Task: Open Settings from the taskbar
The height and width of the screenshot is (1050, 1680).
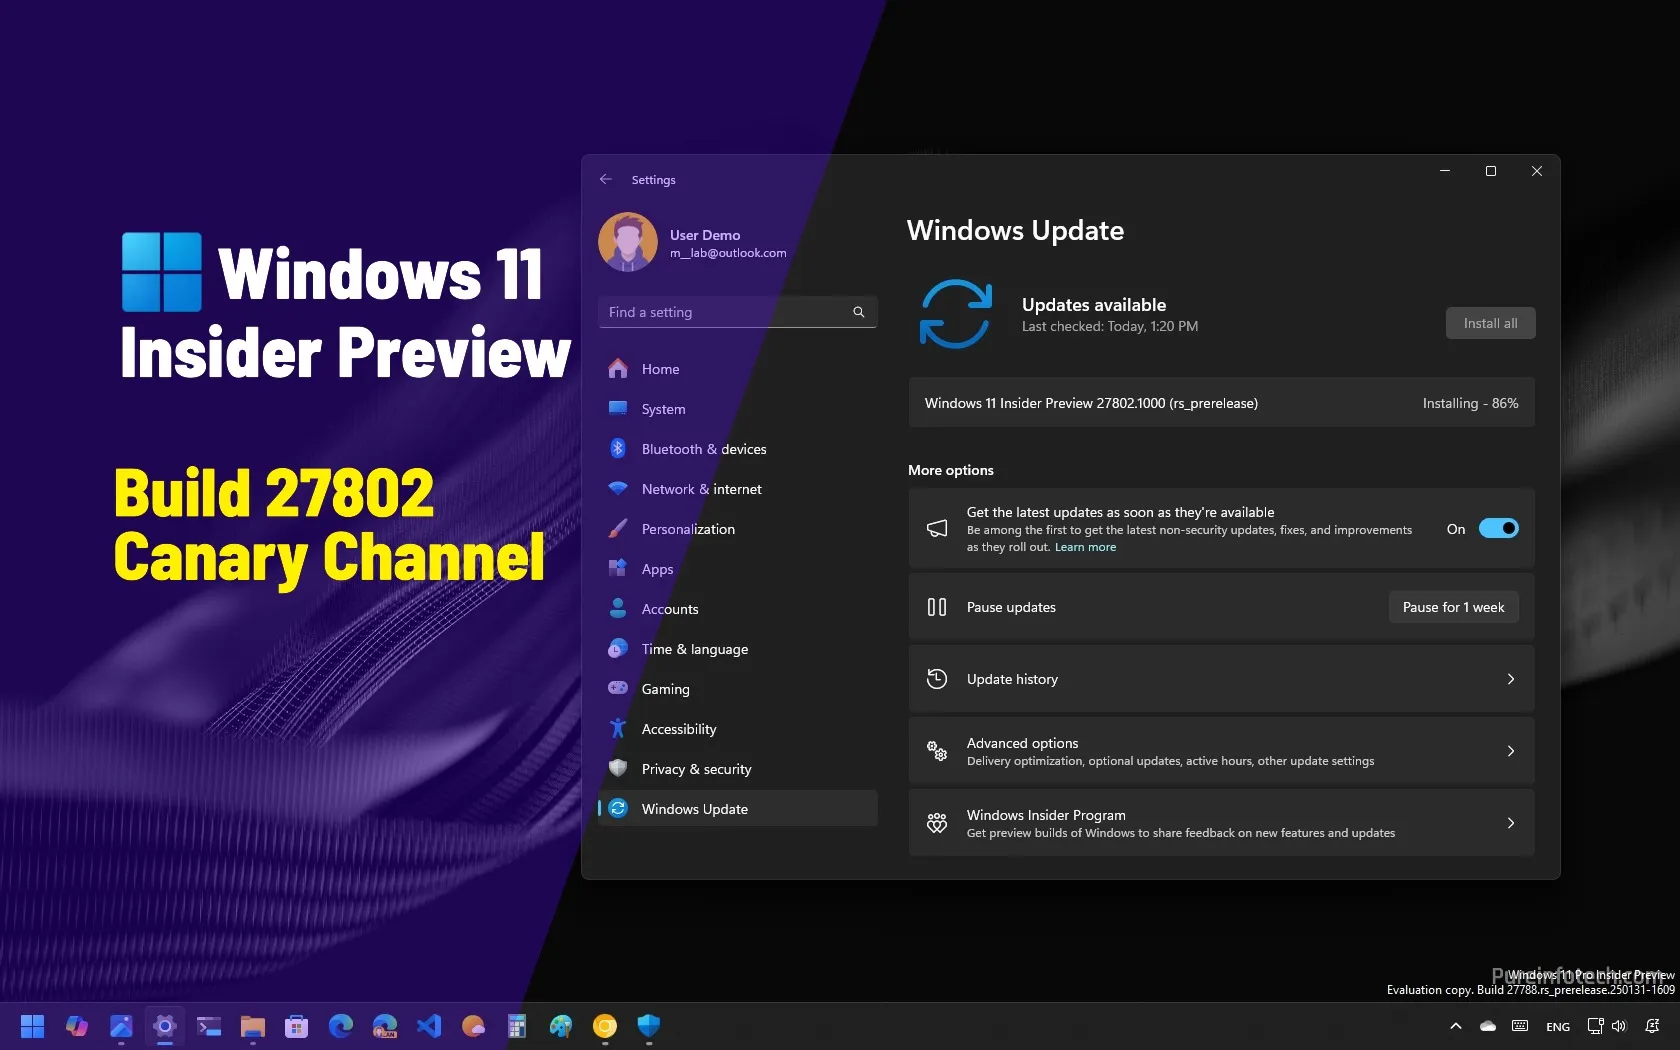Action: click(165, 1026)
